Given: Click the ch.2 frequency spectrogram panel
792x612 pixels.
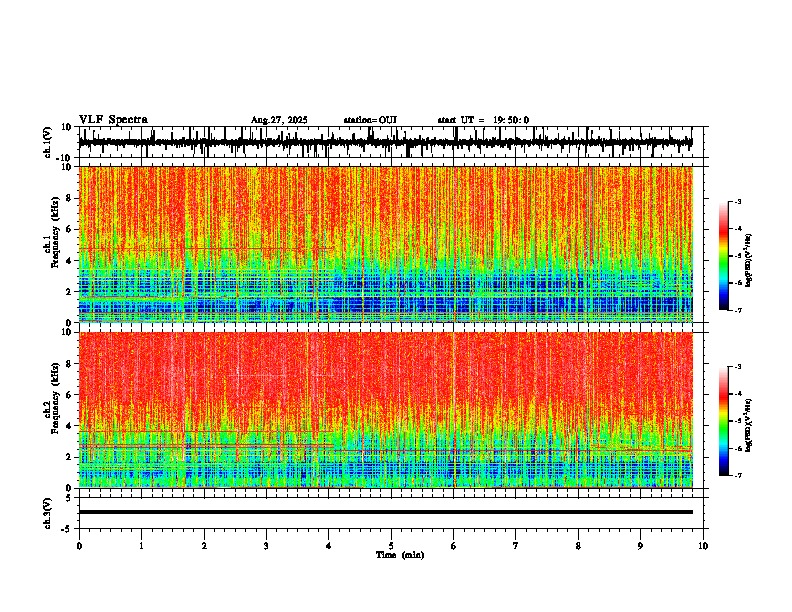Looking at the screenshot, I should click(x=386, y=410).
